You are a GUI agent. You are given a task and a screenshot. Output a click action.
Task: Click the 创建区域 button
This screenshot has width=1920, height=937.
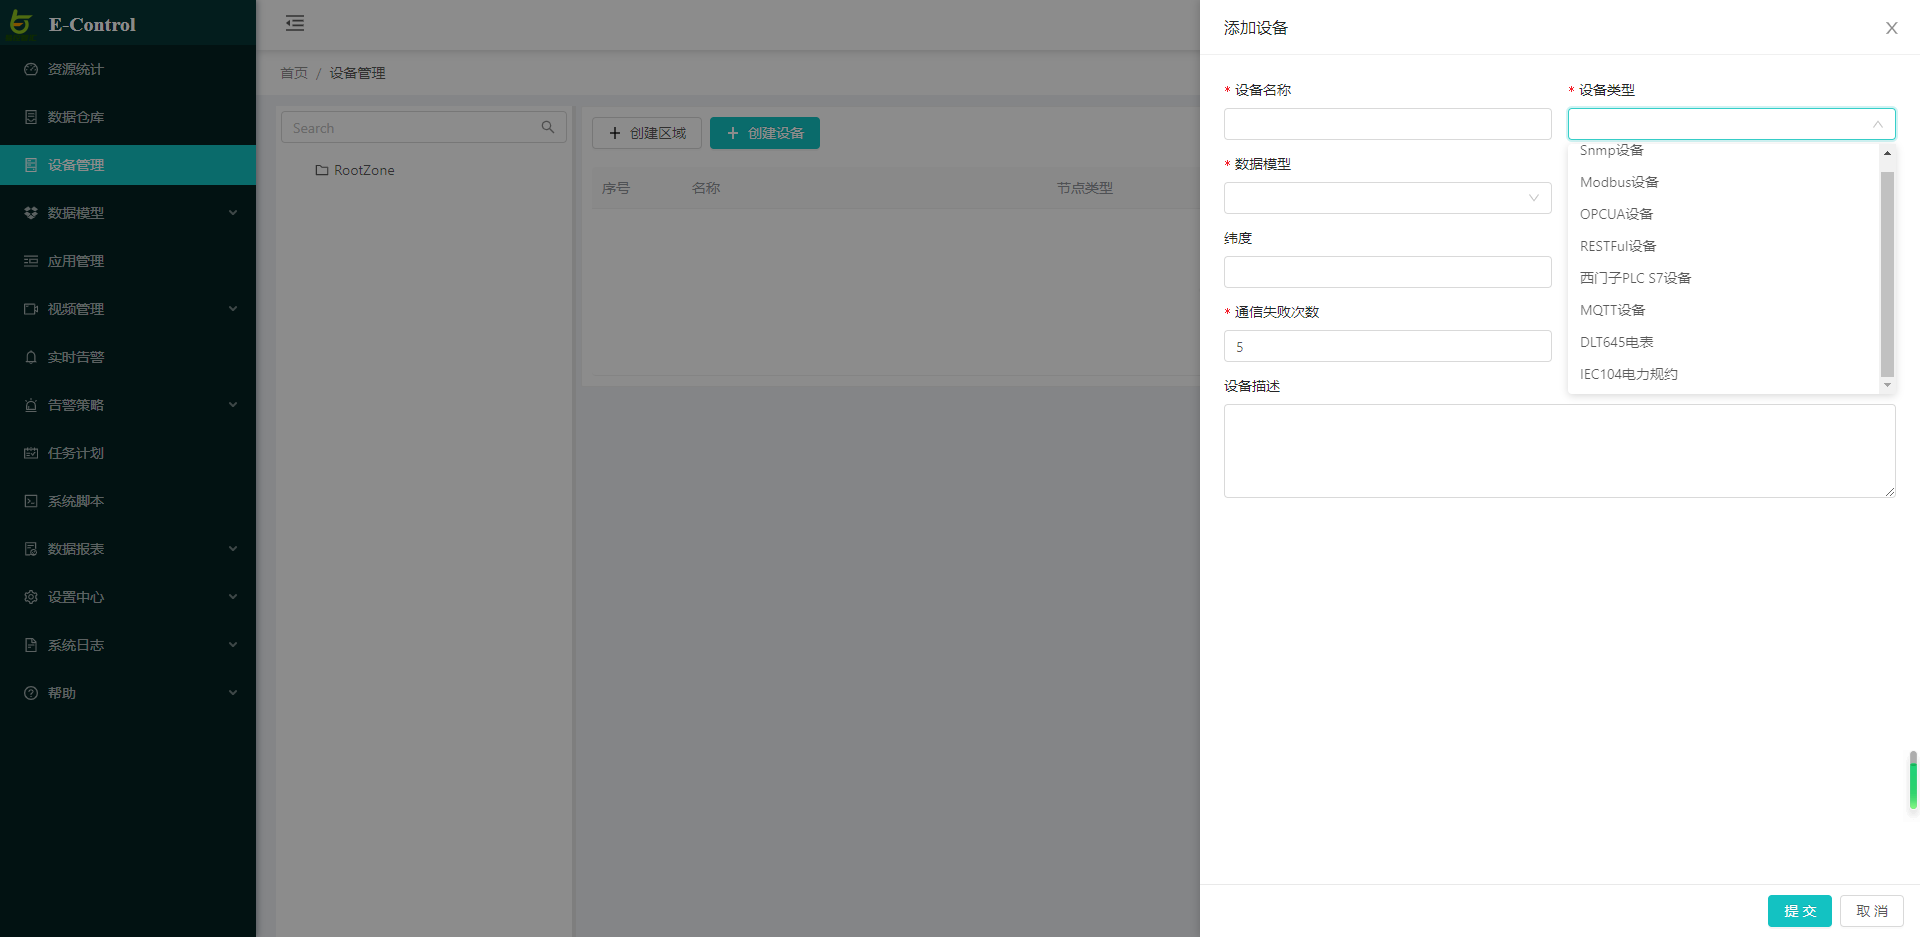point(647,133)
